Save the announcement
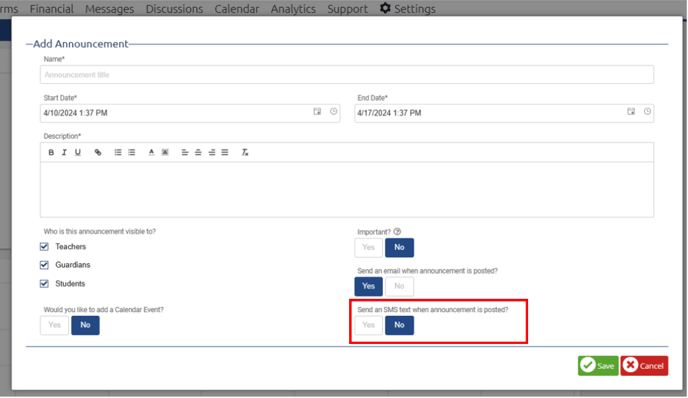Image resolution: width=688 pixels, height=398 pixels. pyautogui.click(x=598, y=366)
